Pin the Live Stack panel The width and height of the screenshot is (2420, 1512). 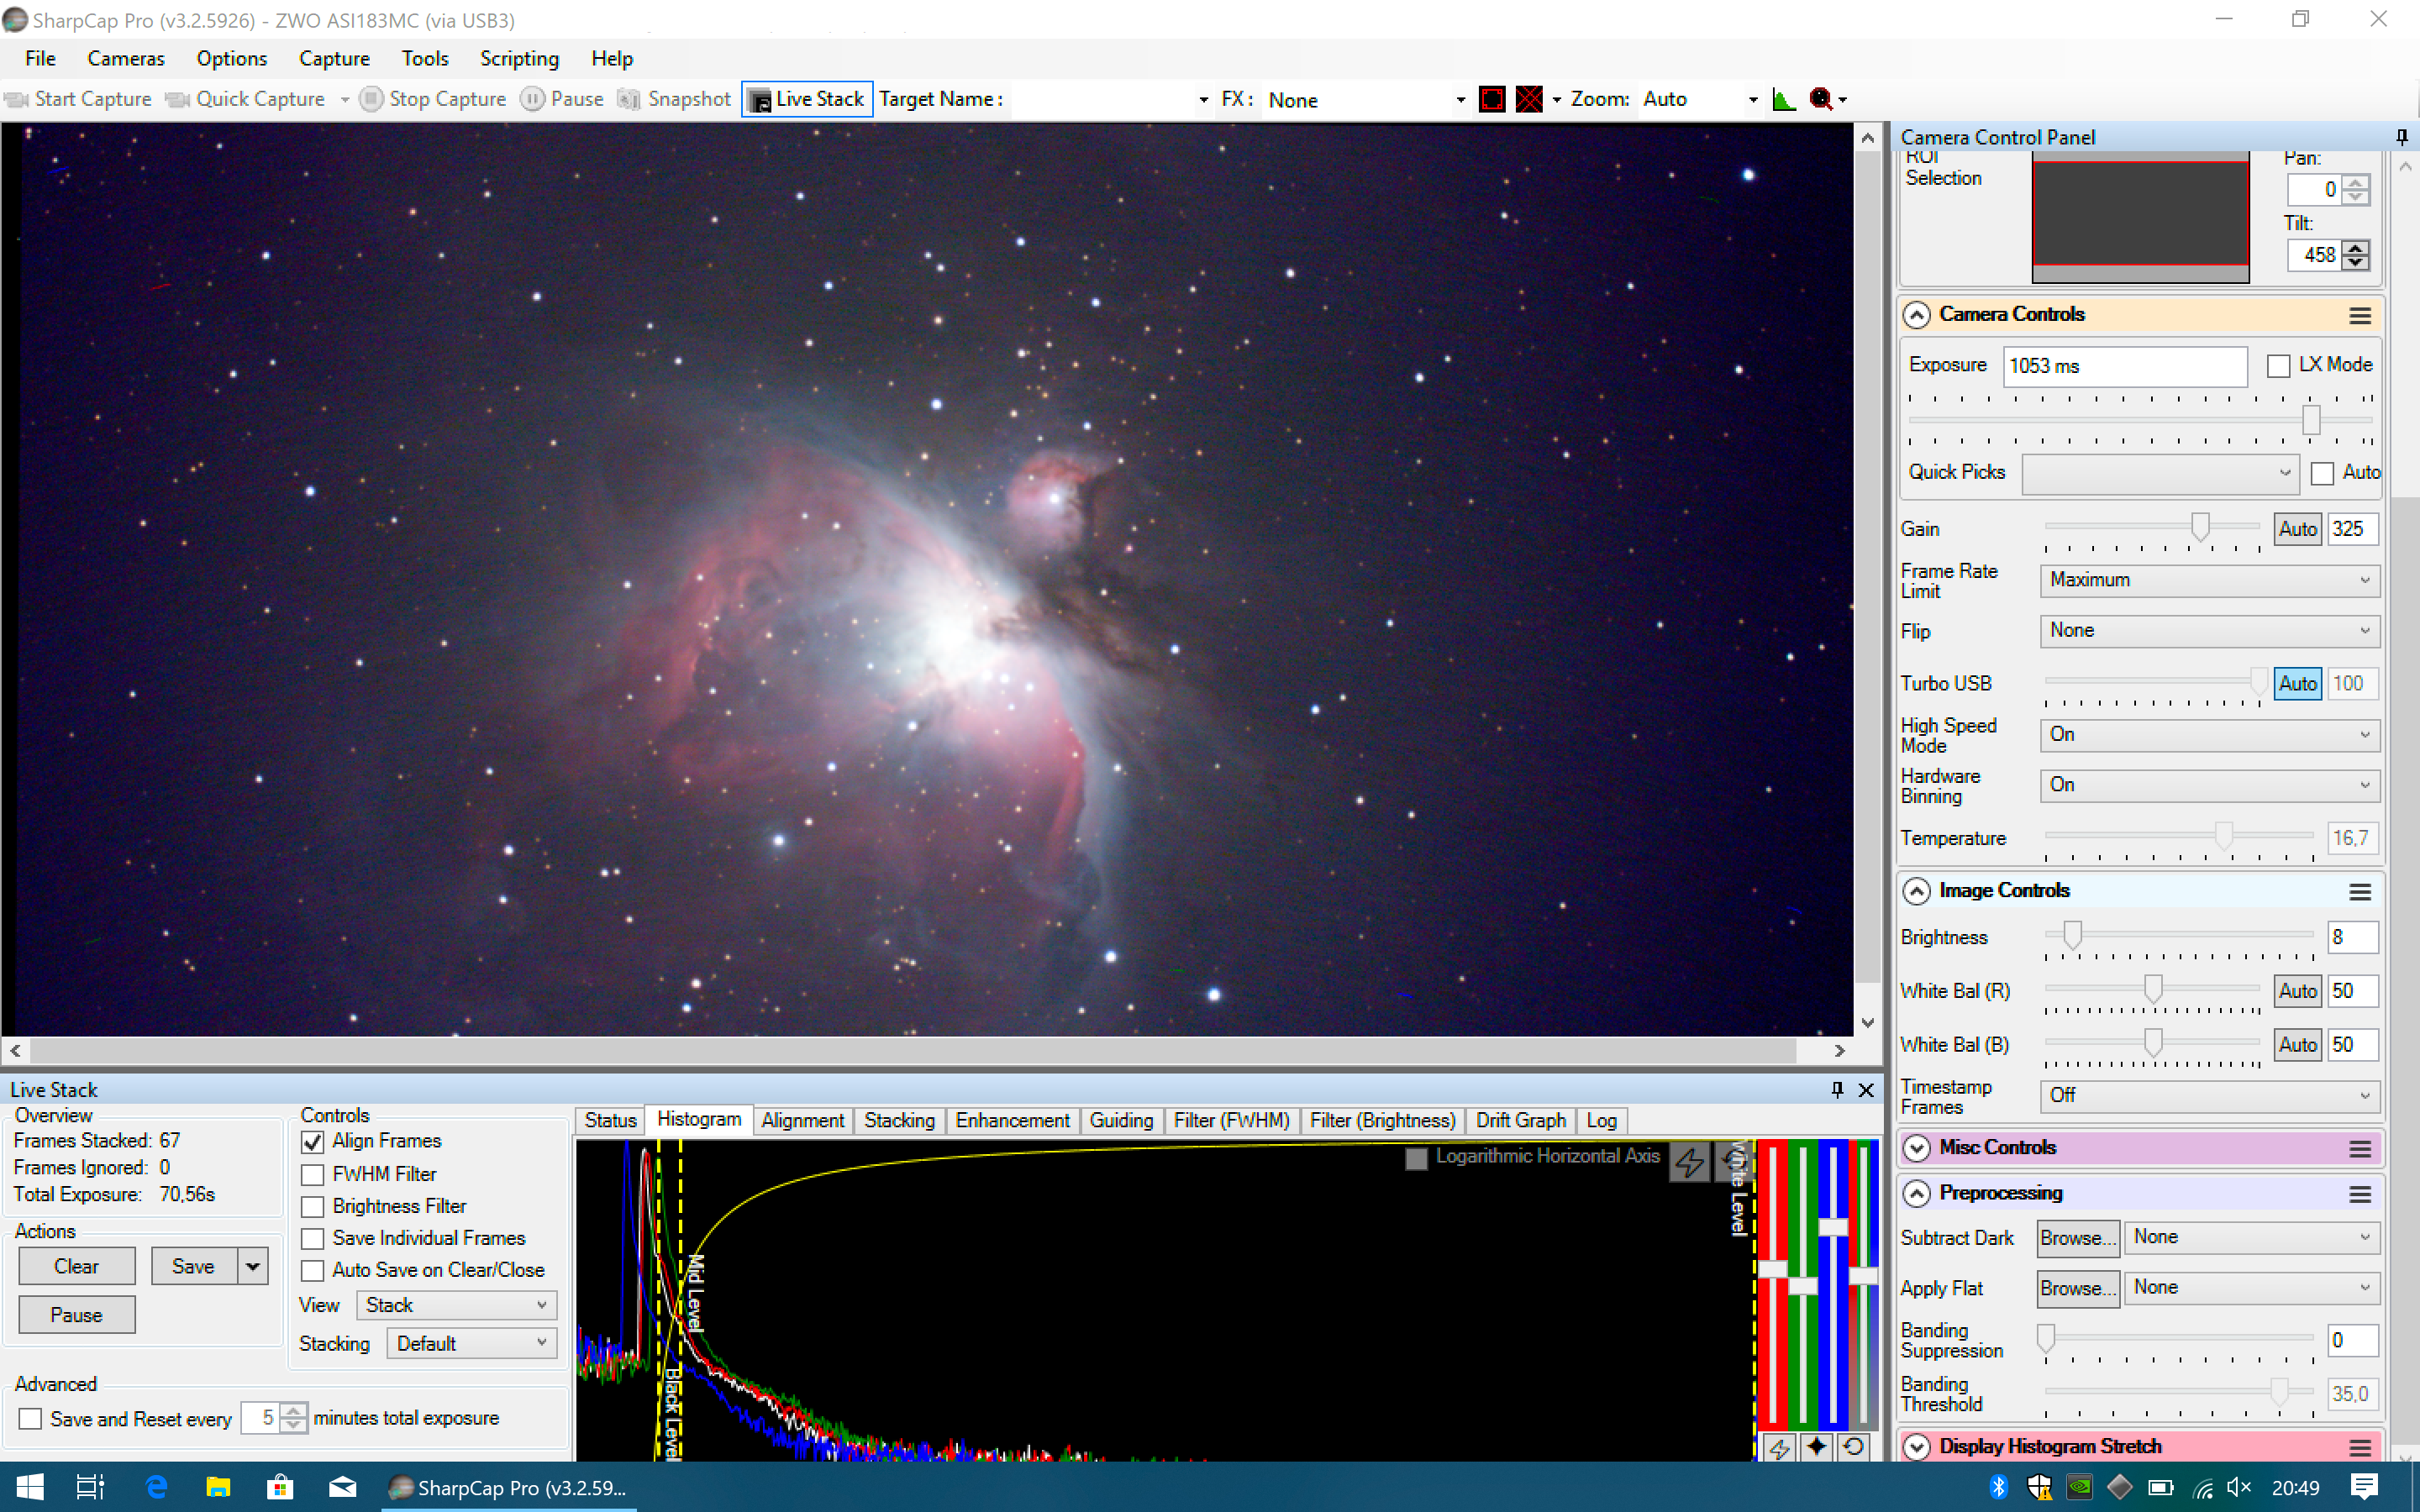[1837, 1089]
